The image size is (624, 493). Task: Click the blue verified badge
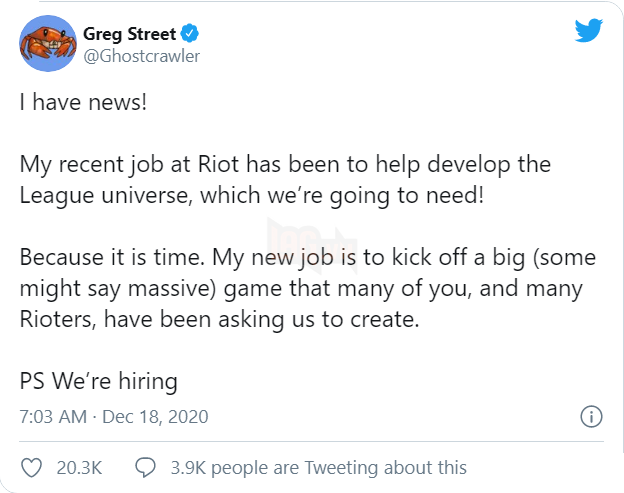point(189,32)
